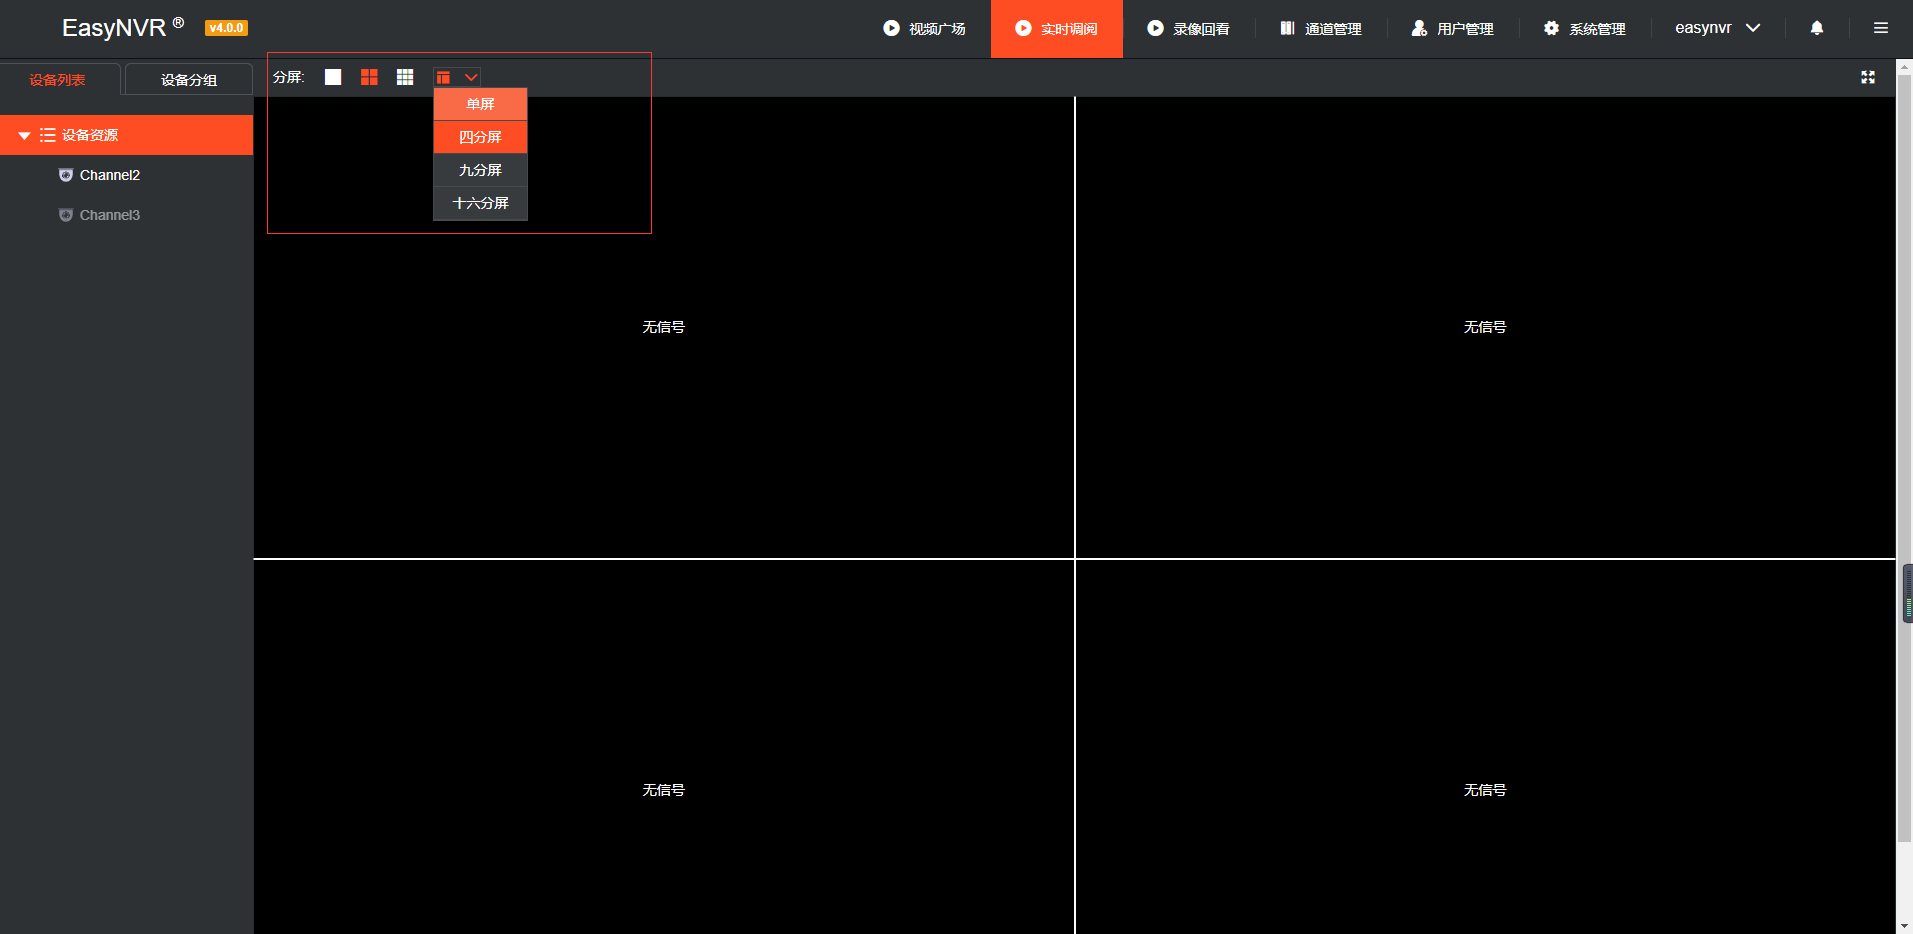The height and width of the screenshot is (934, 1913).
Task: Toggle hamburger sidebar menu icon
Action: [x=1881, y=28]
